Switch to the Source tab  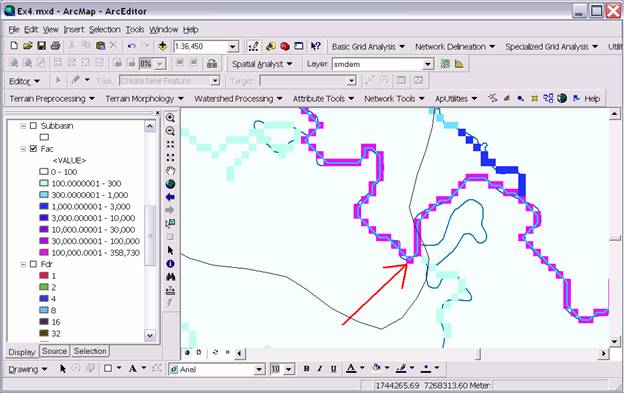coord(55,351)
